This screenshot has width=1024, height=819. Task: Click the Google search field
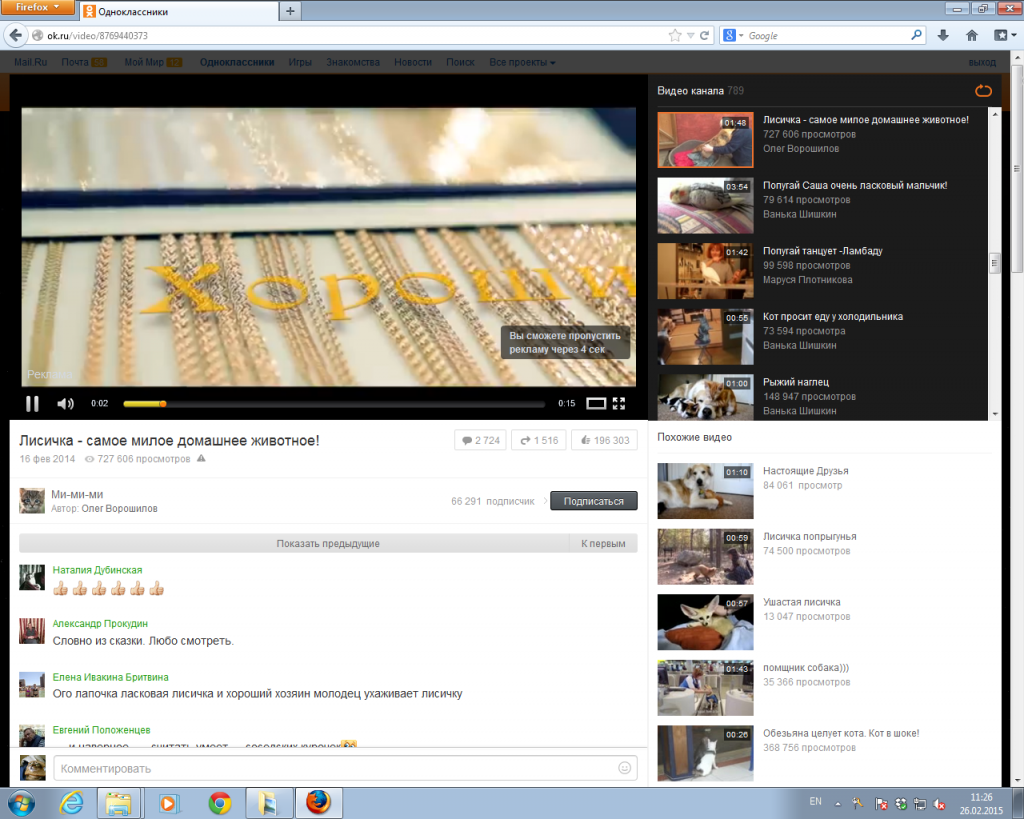(x=827, y=35)
